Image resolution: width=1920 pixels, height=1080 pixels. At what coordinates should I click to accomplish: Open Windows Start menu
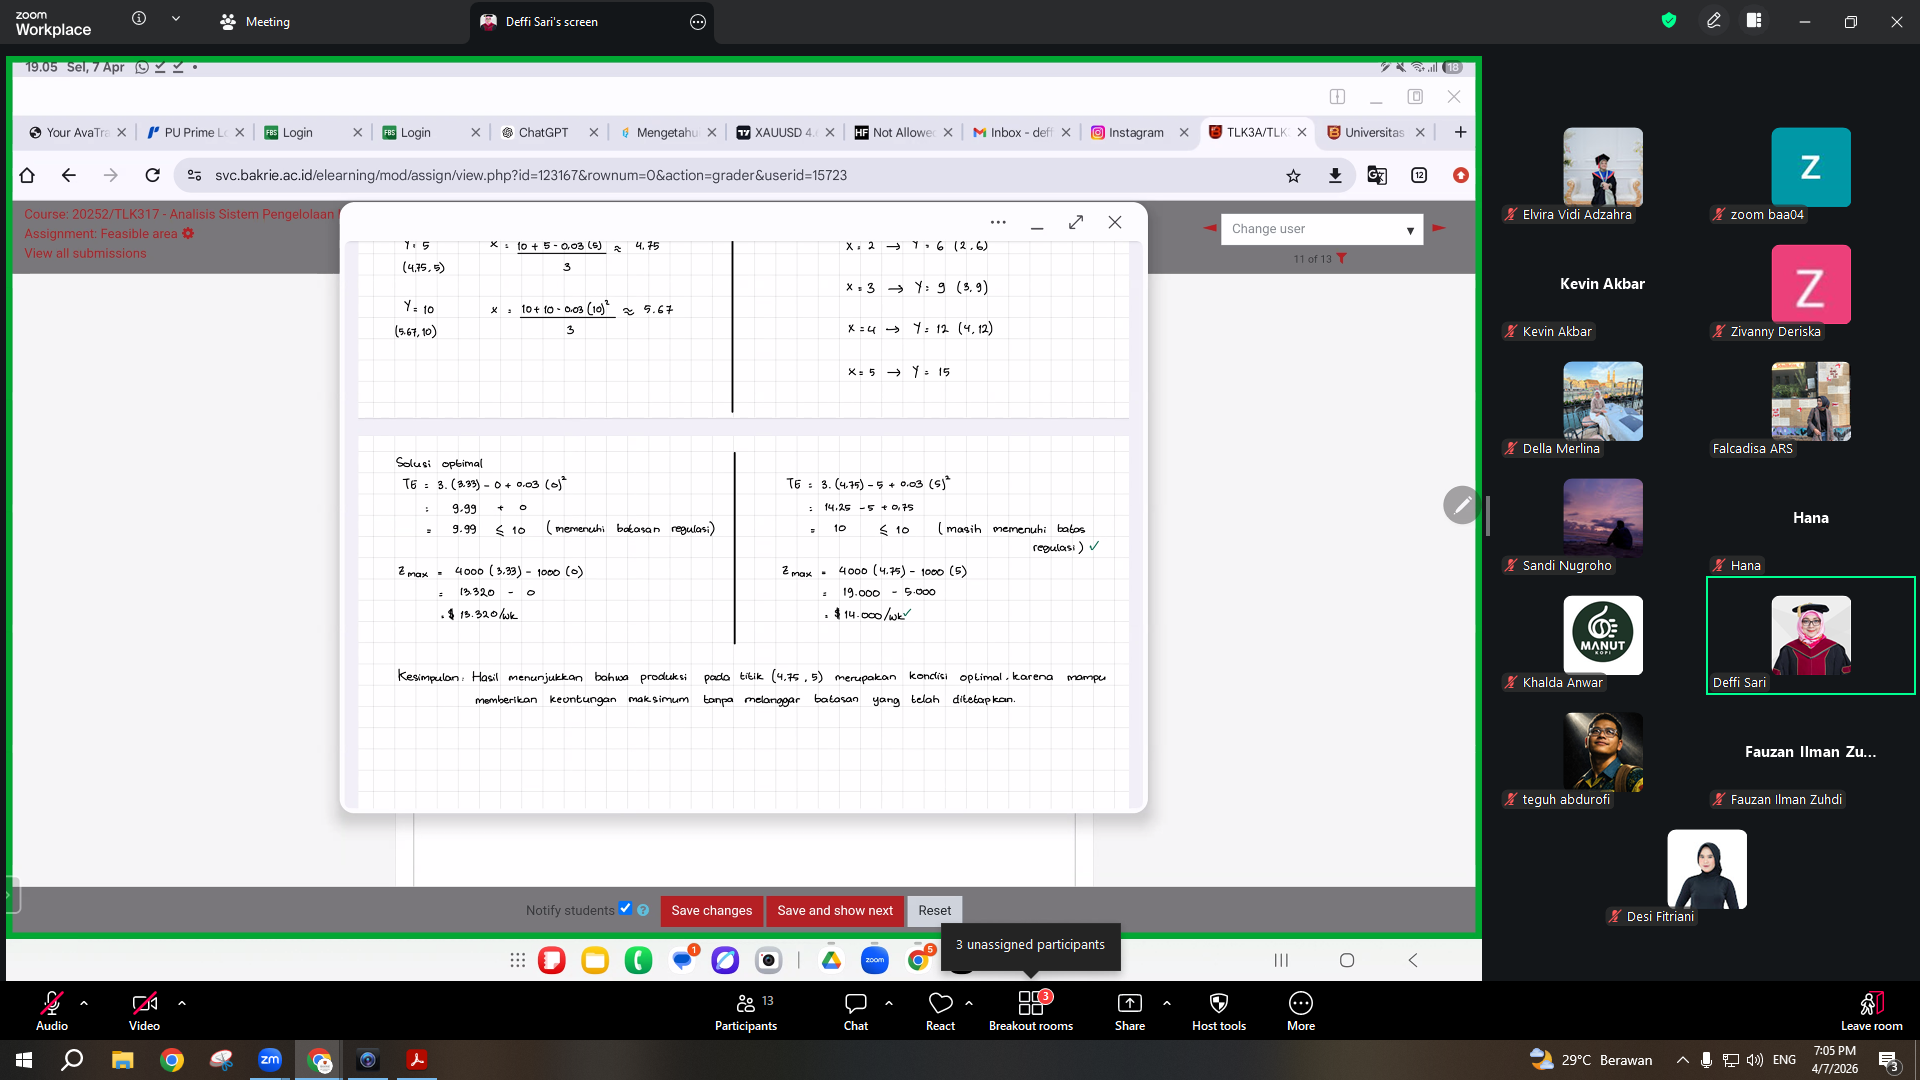click(x=24, y=1060)
